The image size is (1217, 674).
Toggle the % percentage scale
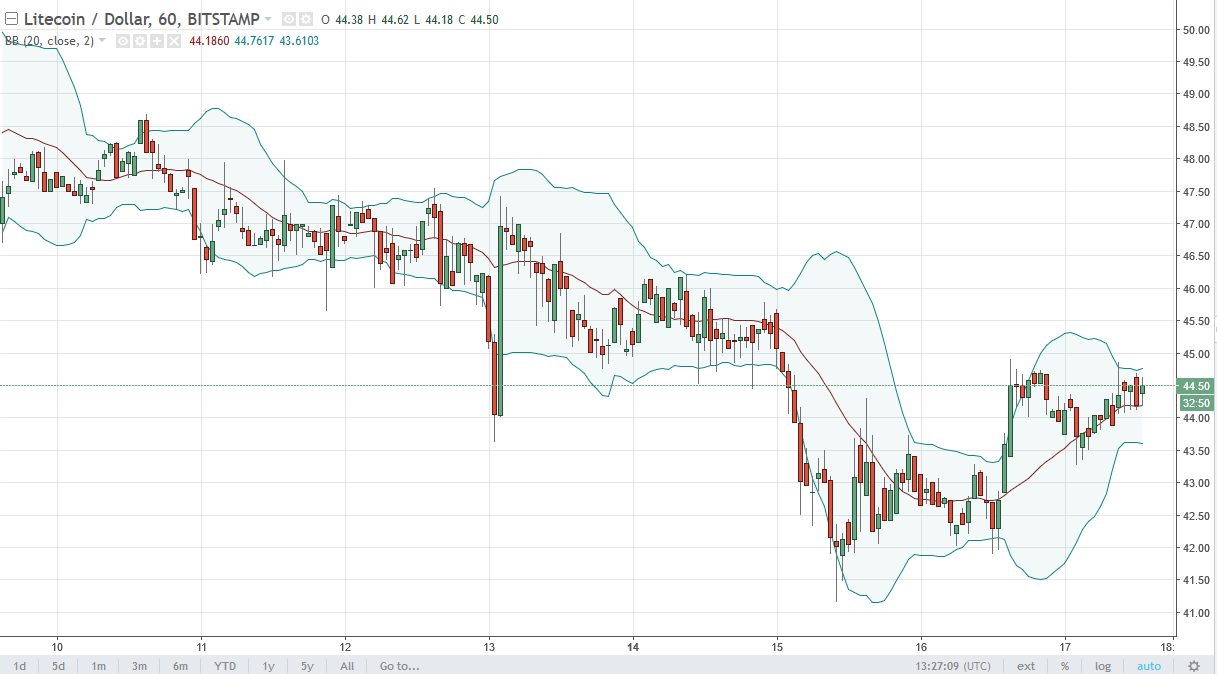coord(1066,666)
